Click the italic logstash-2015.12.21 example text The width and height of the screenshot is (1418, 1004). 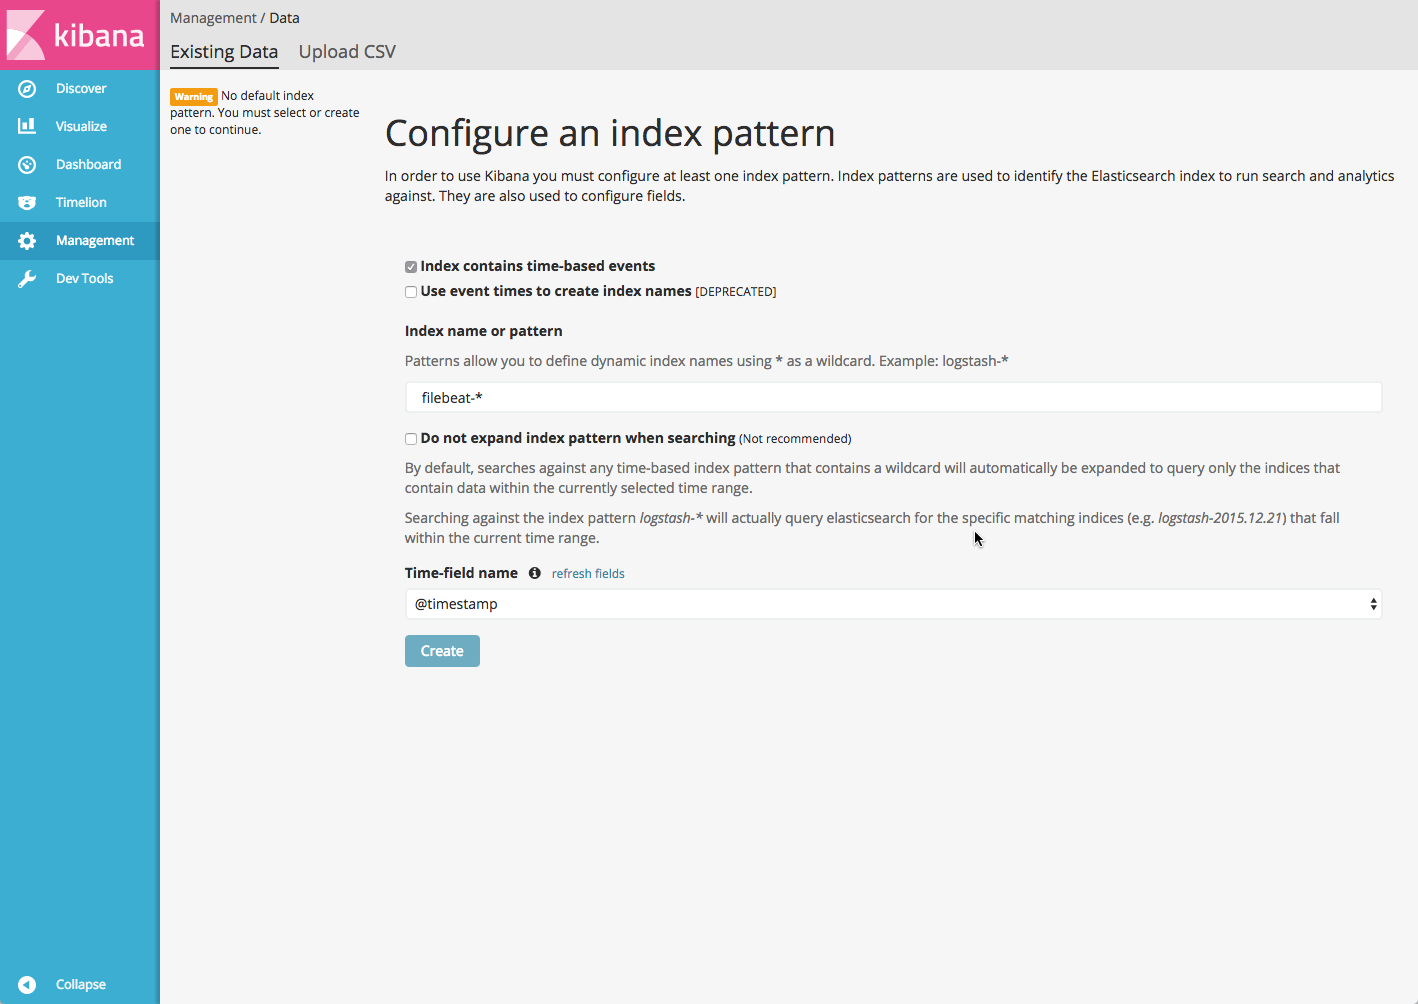tap(1220, 518)
